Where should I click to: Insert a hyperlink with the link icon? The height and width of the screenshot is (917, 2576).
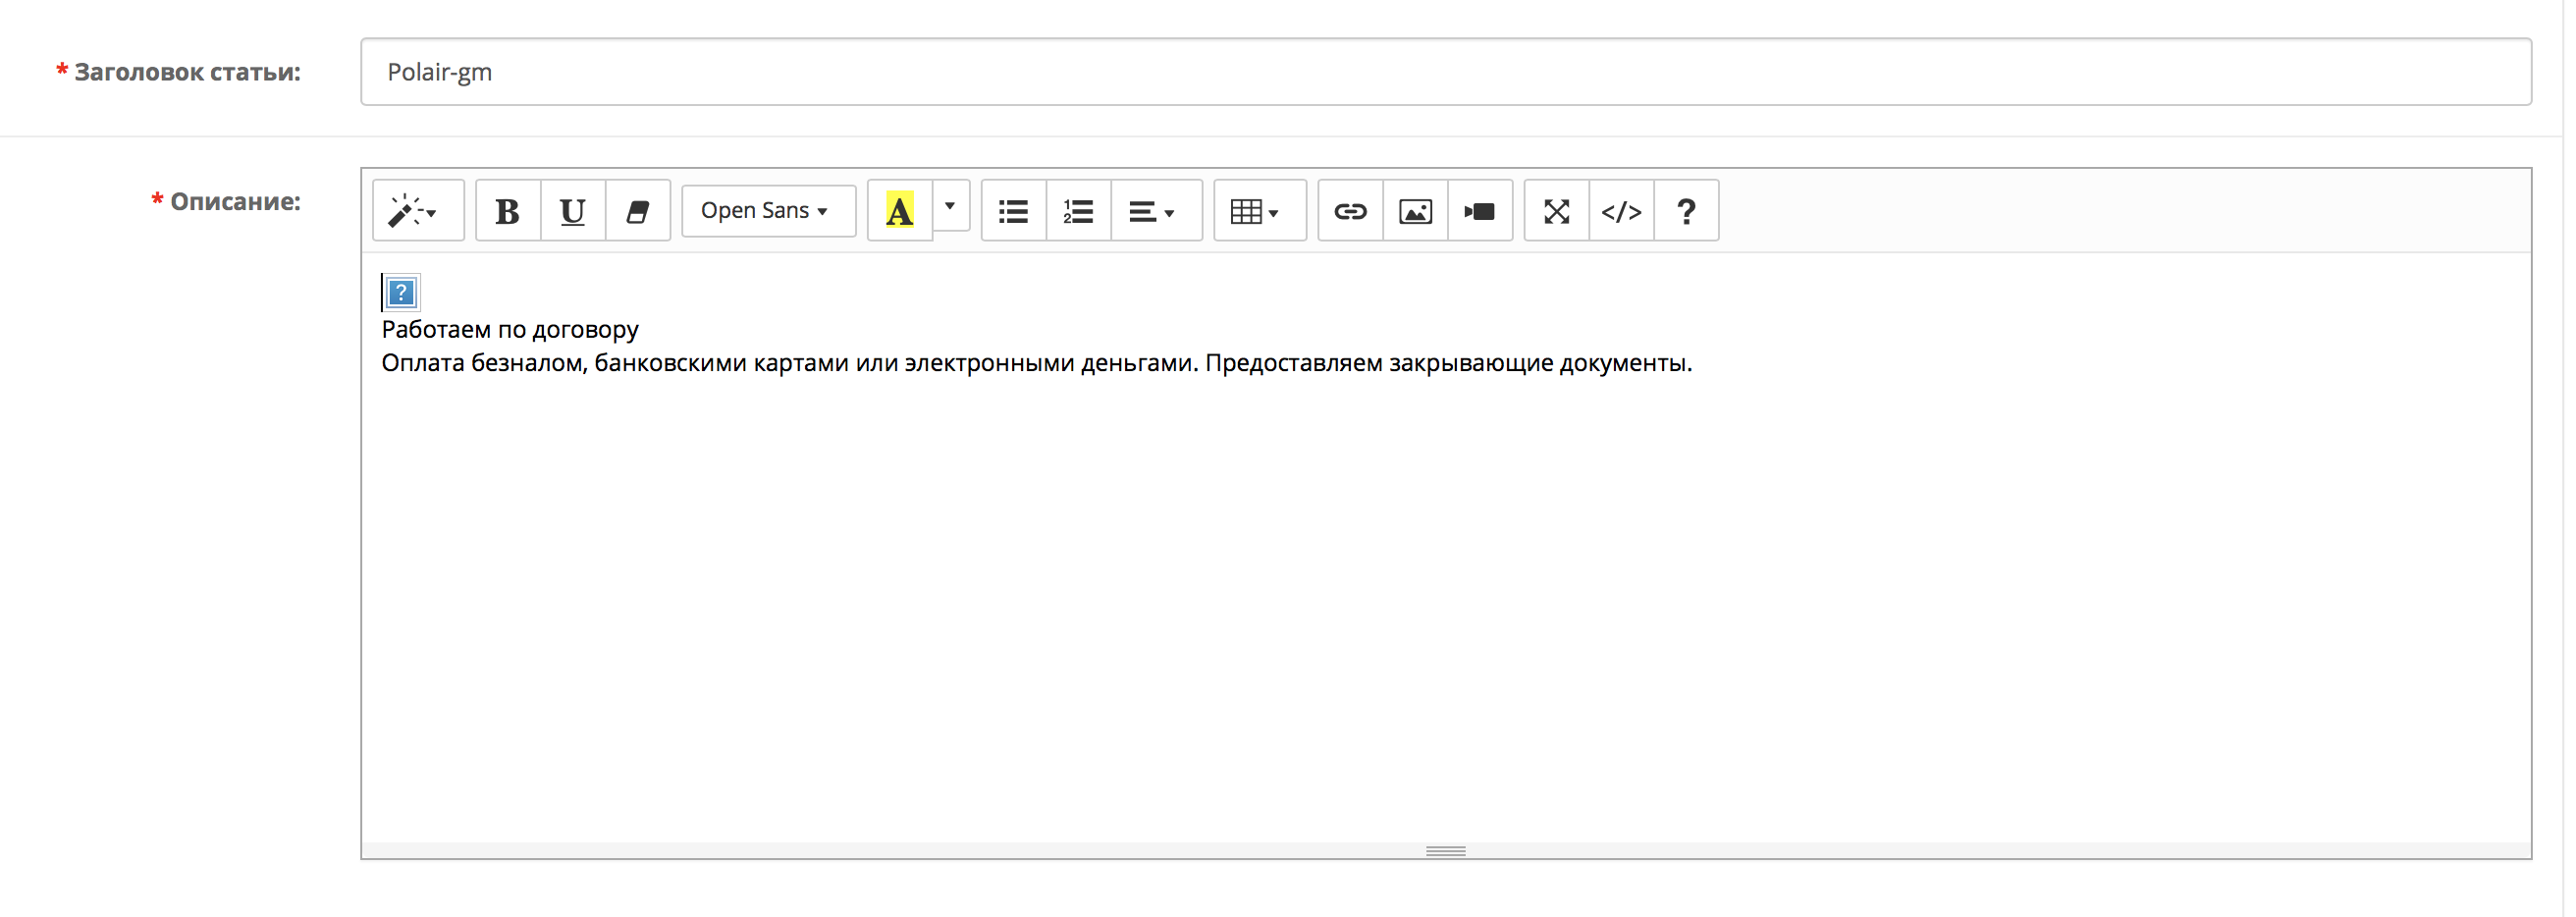(1350, 211)
